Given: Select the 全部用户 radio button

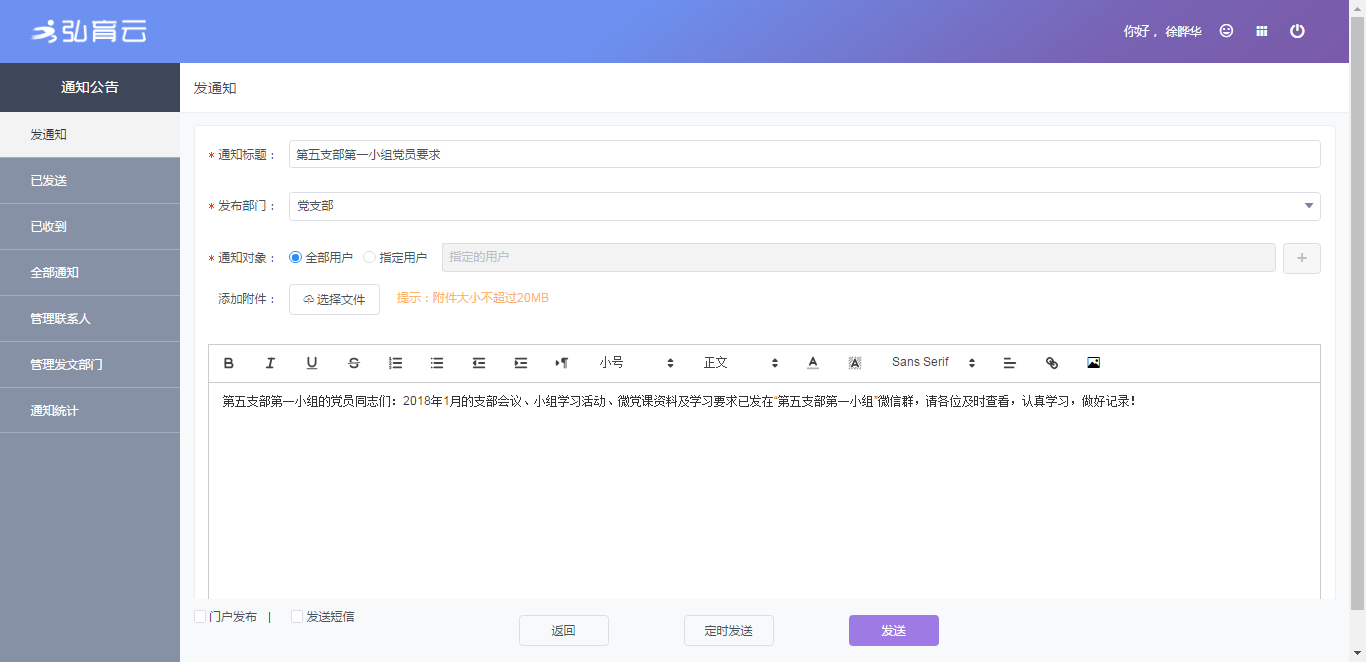Looking at the screenshot, I should (x=295, y=257).
